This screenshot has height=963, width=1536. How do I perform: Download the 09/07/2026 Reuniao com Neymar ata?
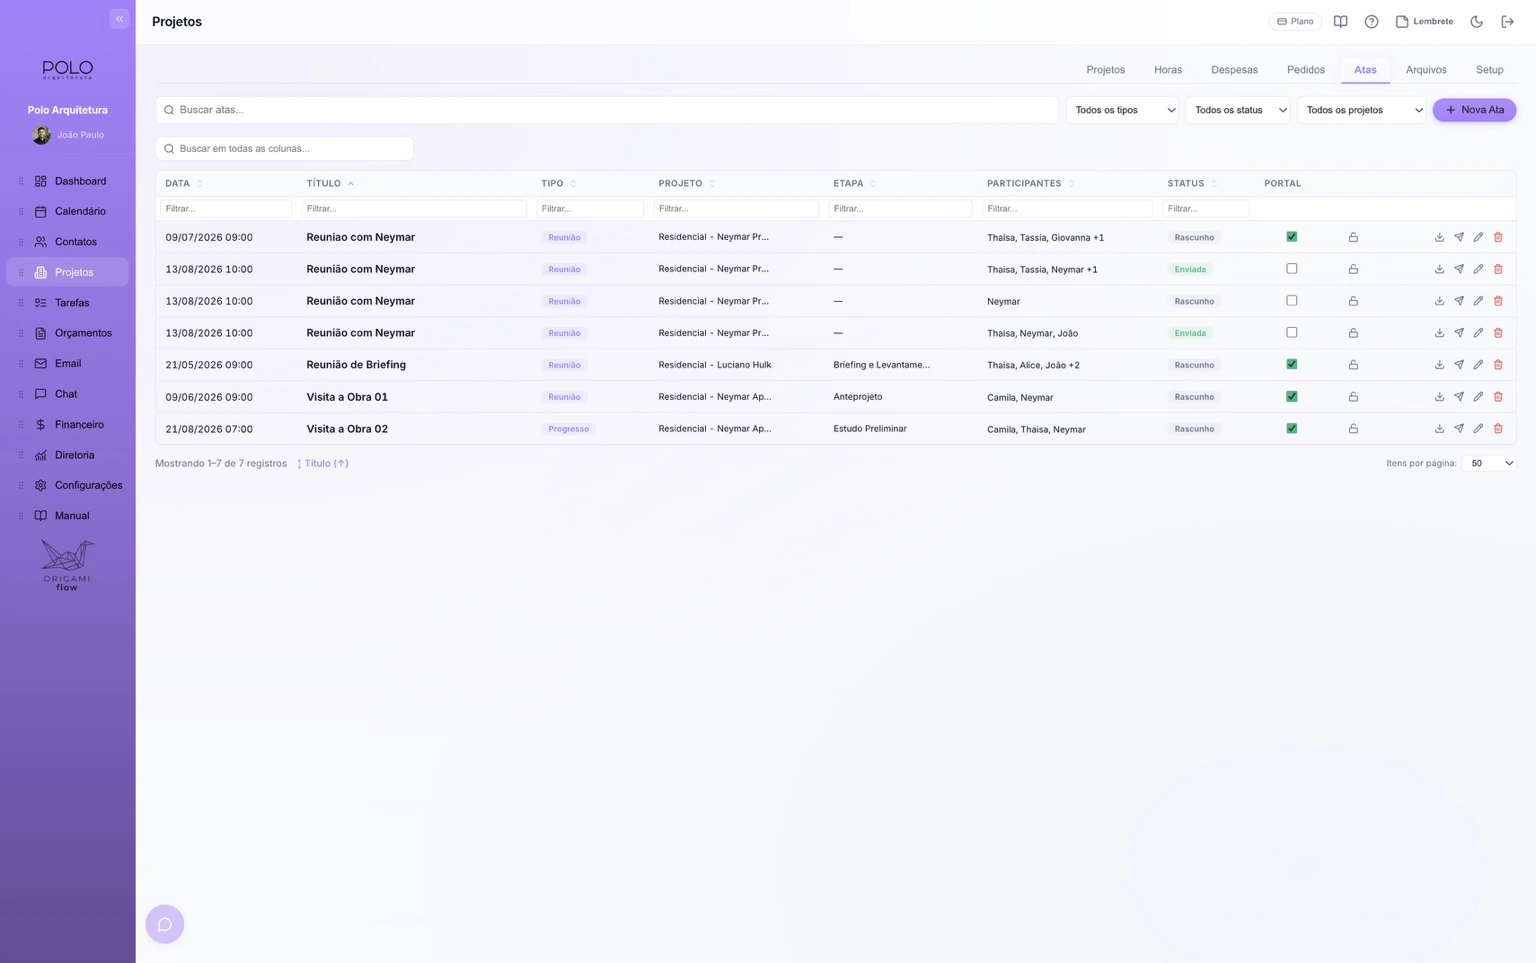click(1439, 237)
